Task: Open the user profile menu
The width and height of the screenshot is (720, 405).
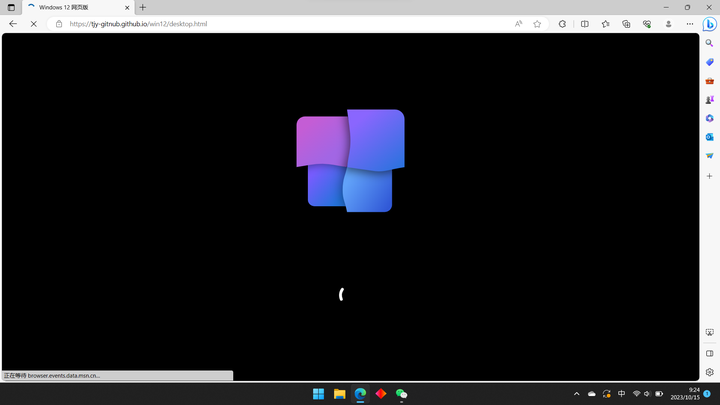Action: pyautogui.click(x=669, y=24)
